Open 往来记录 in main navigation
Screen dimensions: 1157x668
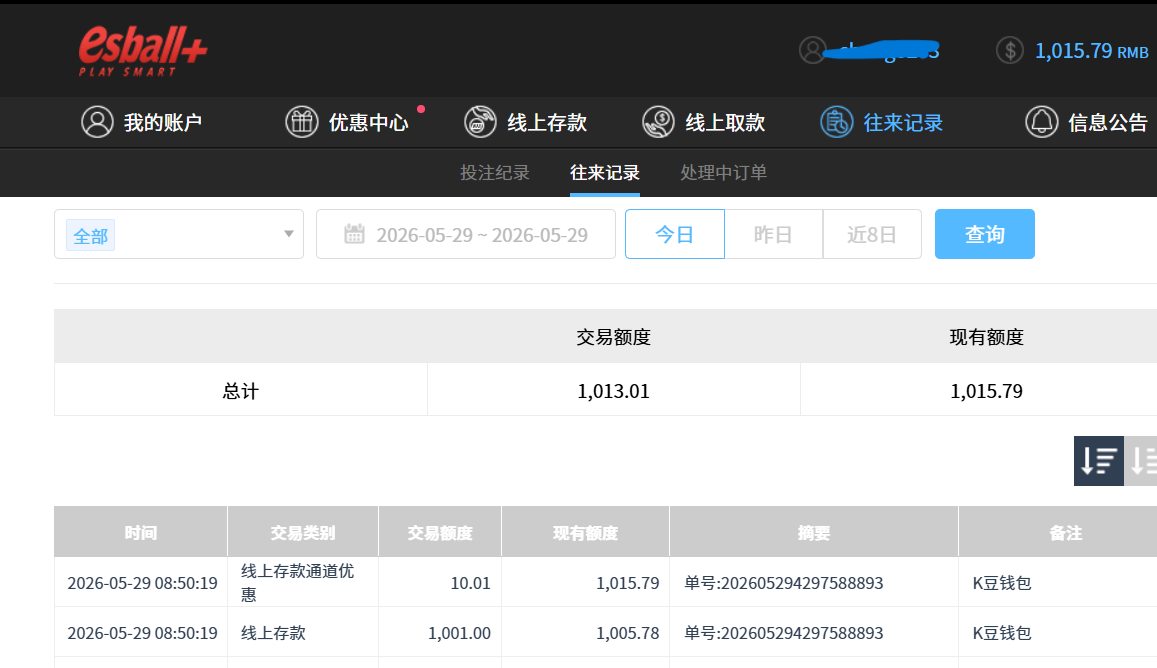(882, 122)
